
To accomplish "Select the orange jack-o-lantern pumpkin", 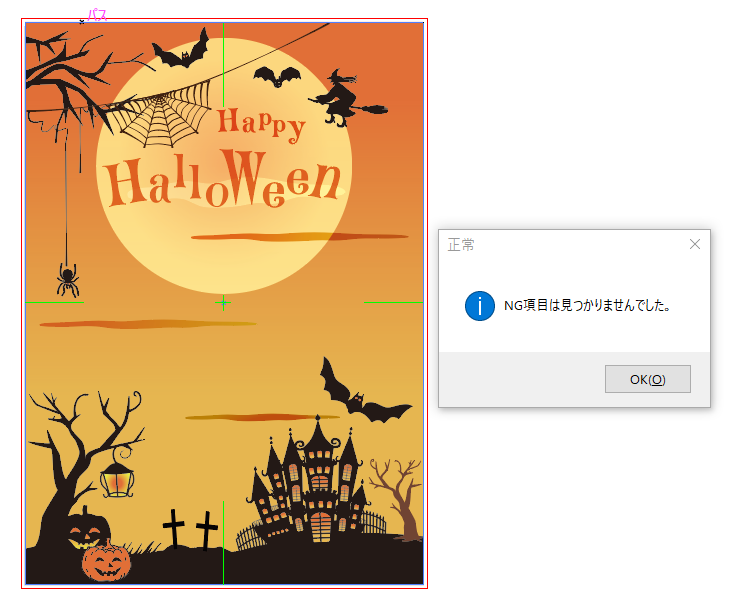I will tap(106, 562).
